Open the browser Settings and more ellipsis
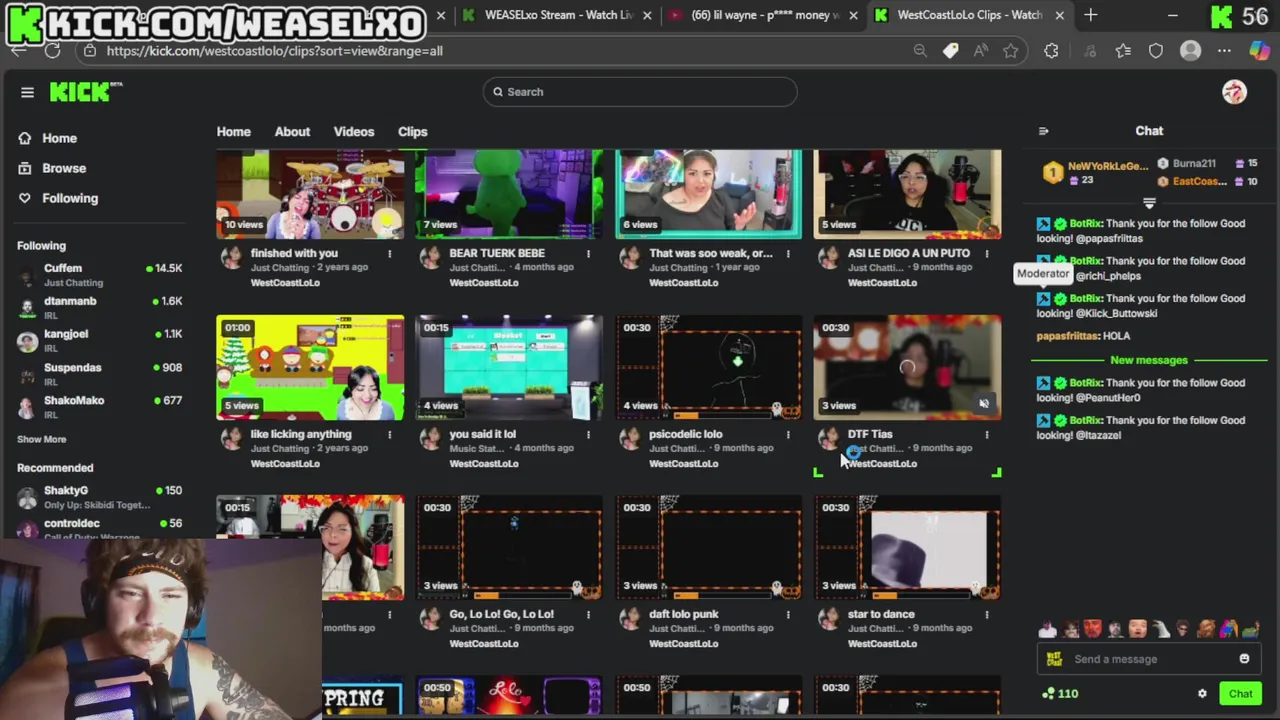 tap(1224, 51)
